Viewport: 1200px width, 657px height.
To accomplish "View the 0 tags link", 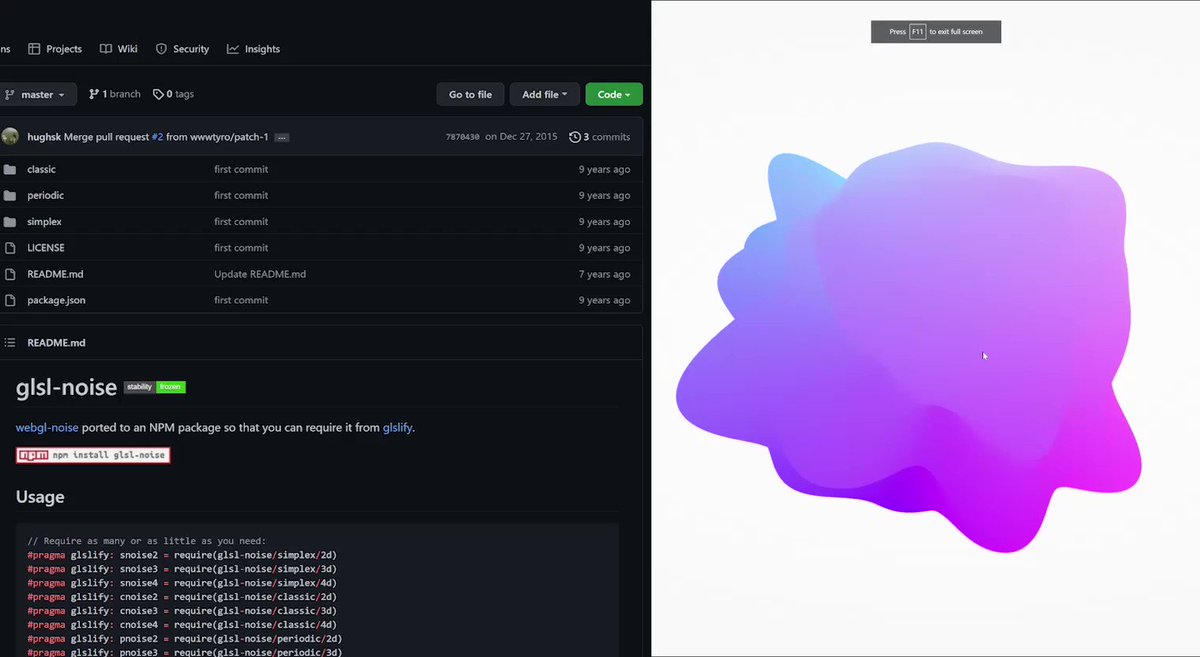I will [x=173, y=94].
